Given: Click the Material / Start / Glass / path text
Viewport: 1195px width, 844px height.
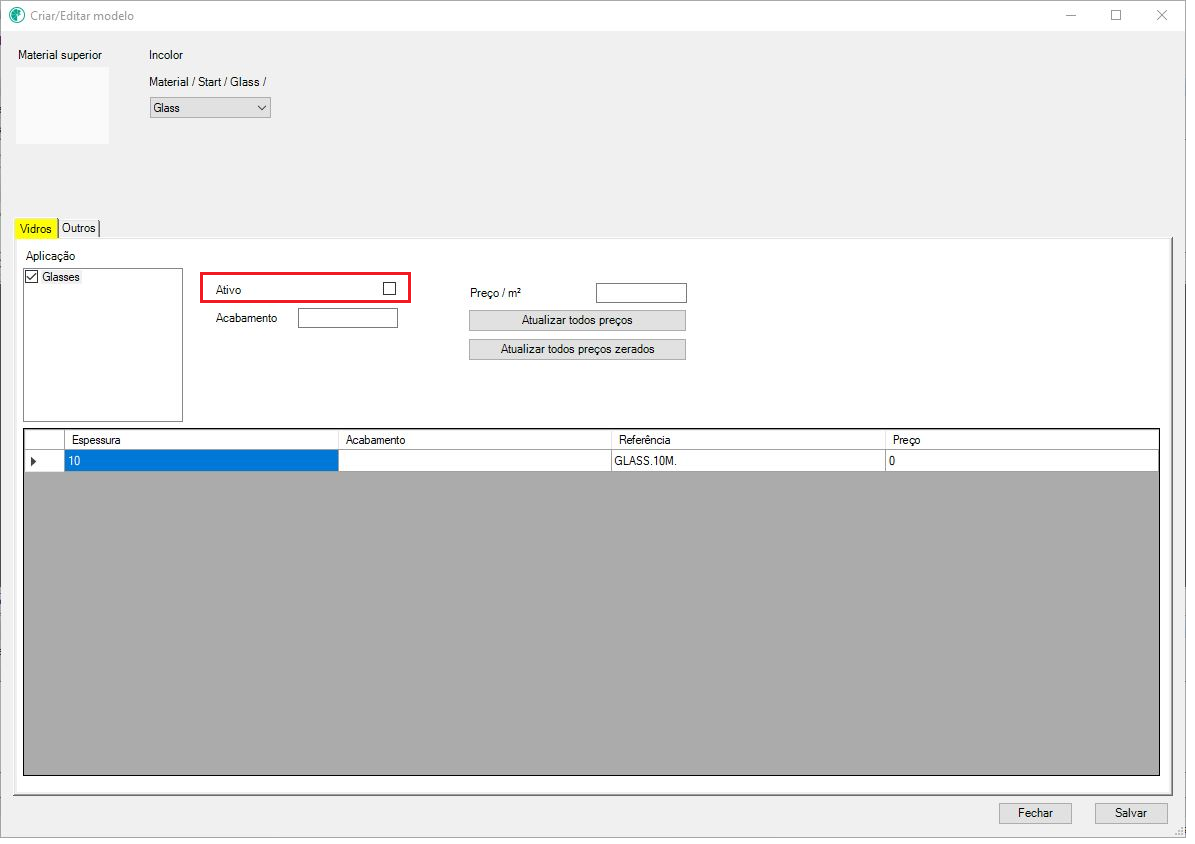Looking at the screenshot, I should pyautogui.click(x=209, y=82).
